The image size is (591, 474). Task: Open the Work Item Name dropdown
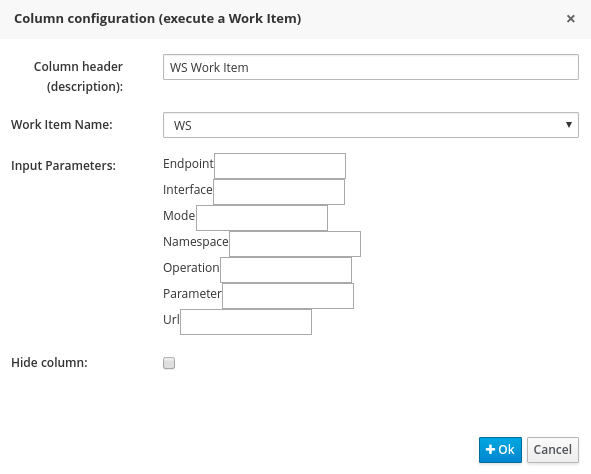(371, 125)
